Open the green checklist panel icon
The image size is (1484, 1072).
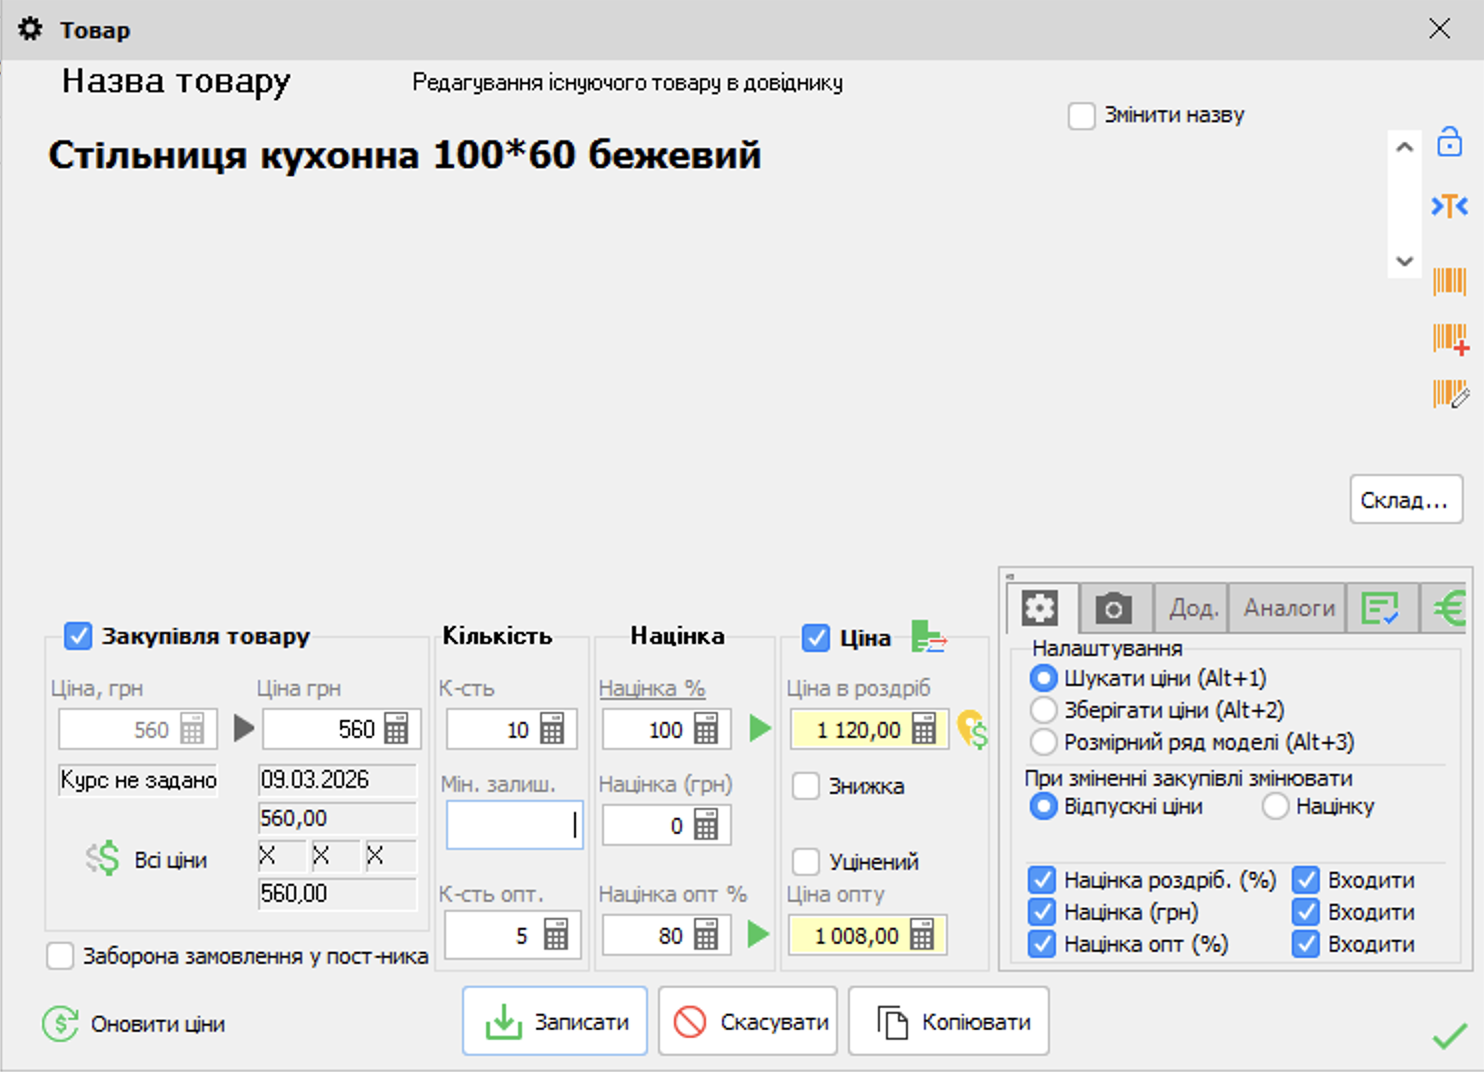click(x=1383, y=606)
